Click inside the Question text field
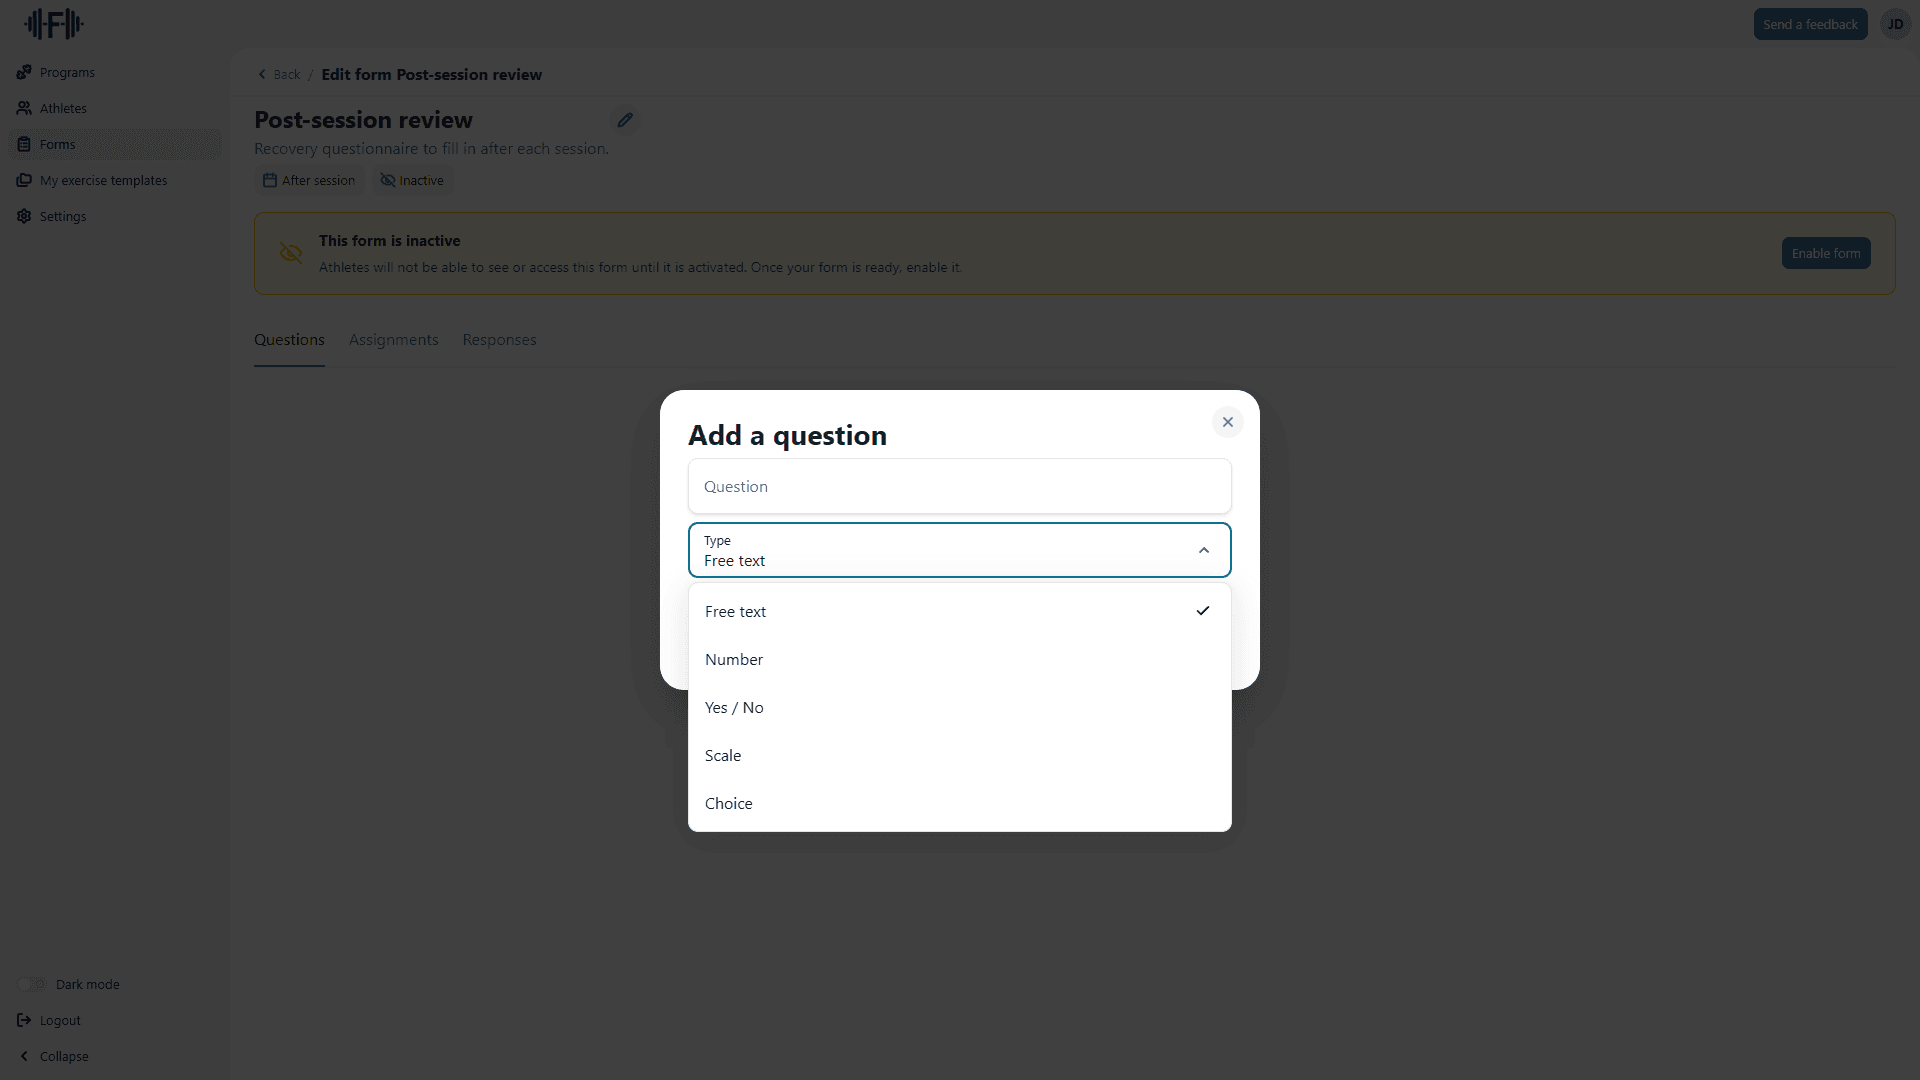Screen dimensions: 1920x1080 tap(959, 486)
